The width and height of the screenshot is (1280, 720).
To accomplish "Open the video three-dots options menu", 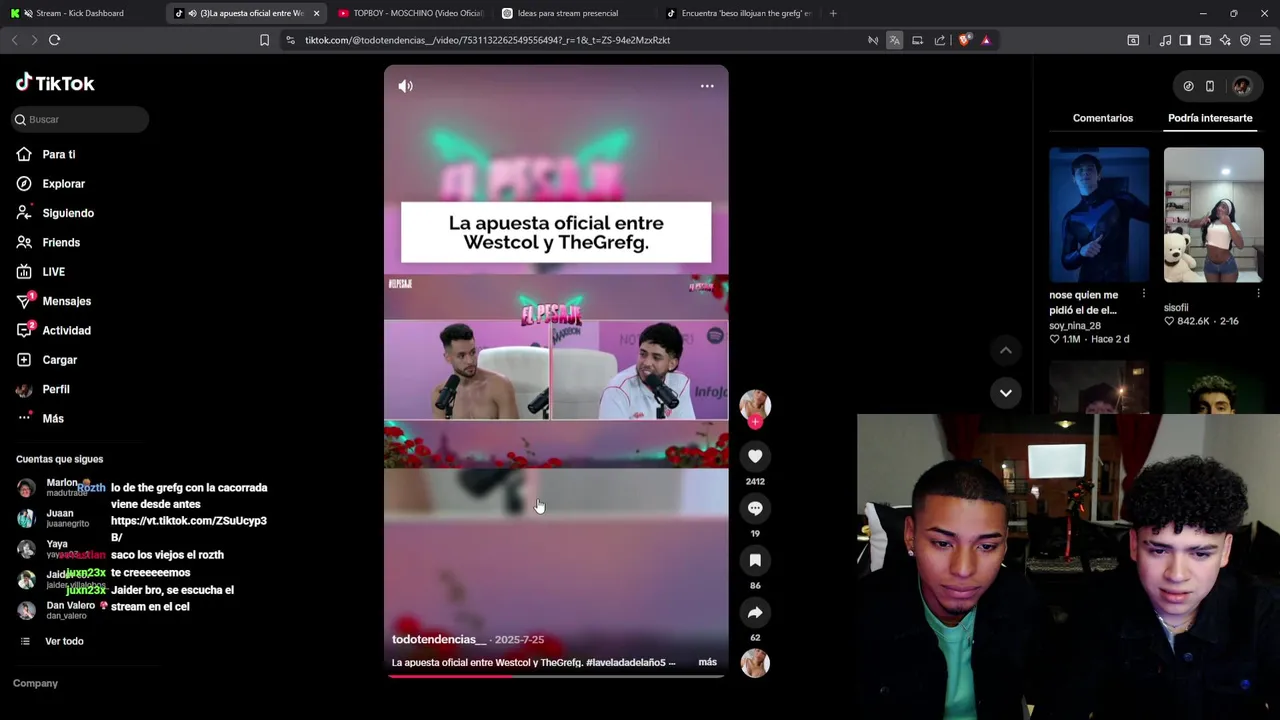I will tap(707, 86).
